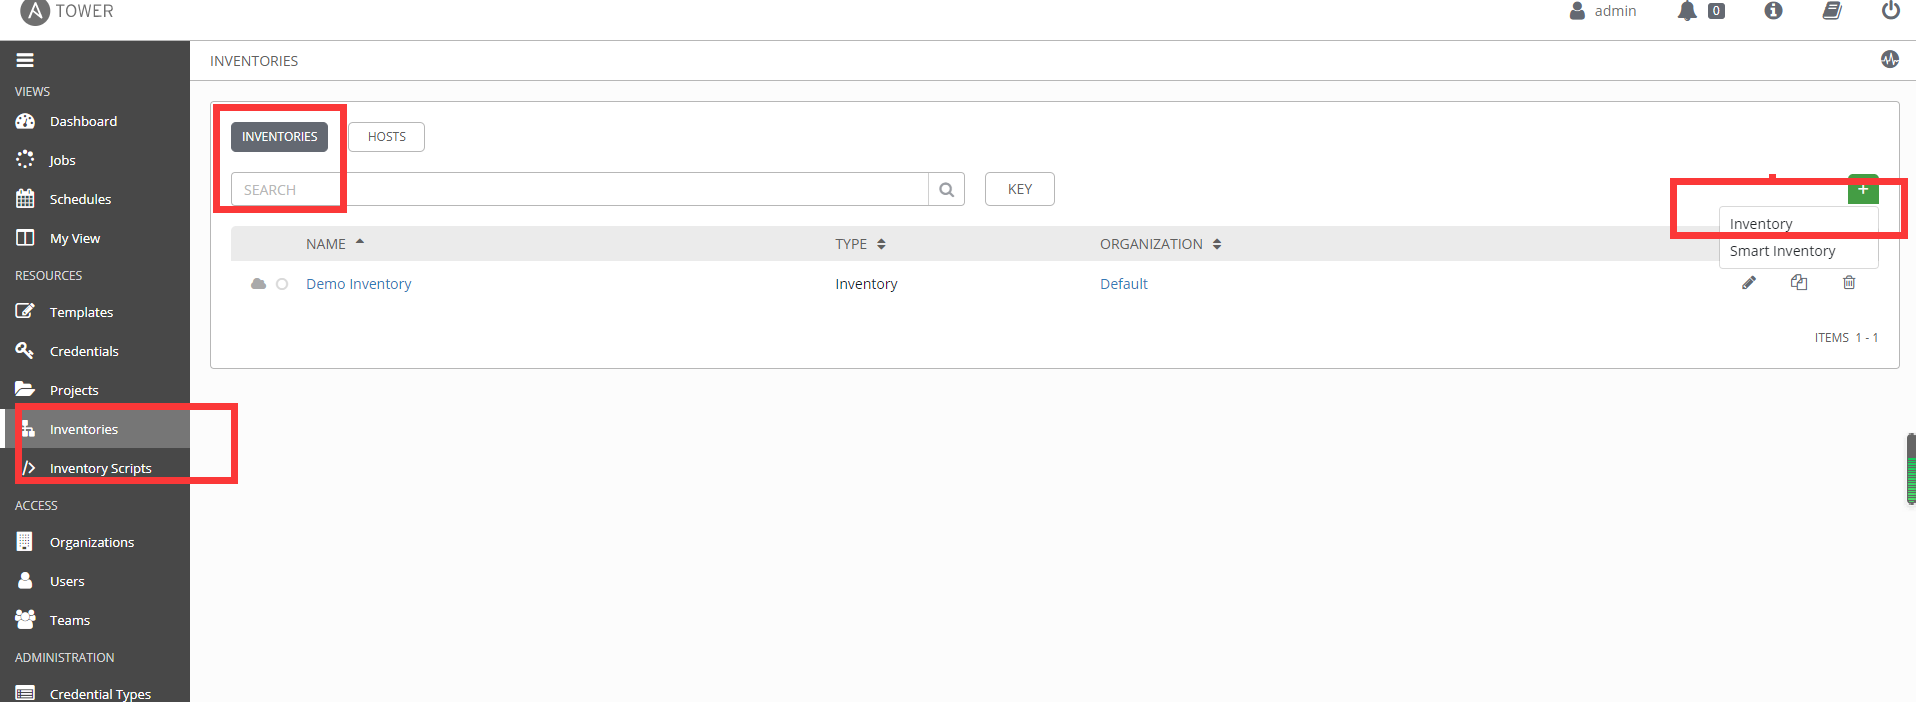Click the Ansible Tower logo
This screenshot has width=1916, height=702.
coord(66,12)
